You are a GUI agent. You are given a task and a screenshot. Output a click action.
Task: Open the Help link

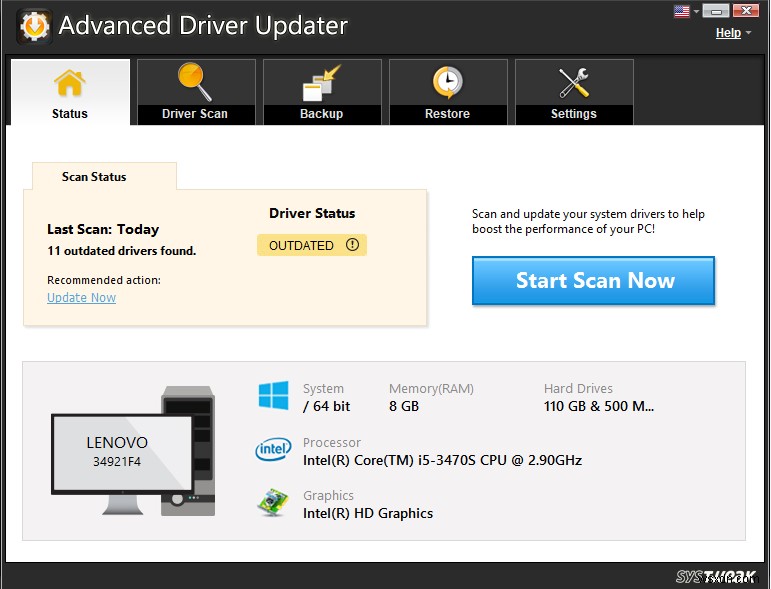pyautogui.click(x=728, y=33)
